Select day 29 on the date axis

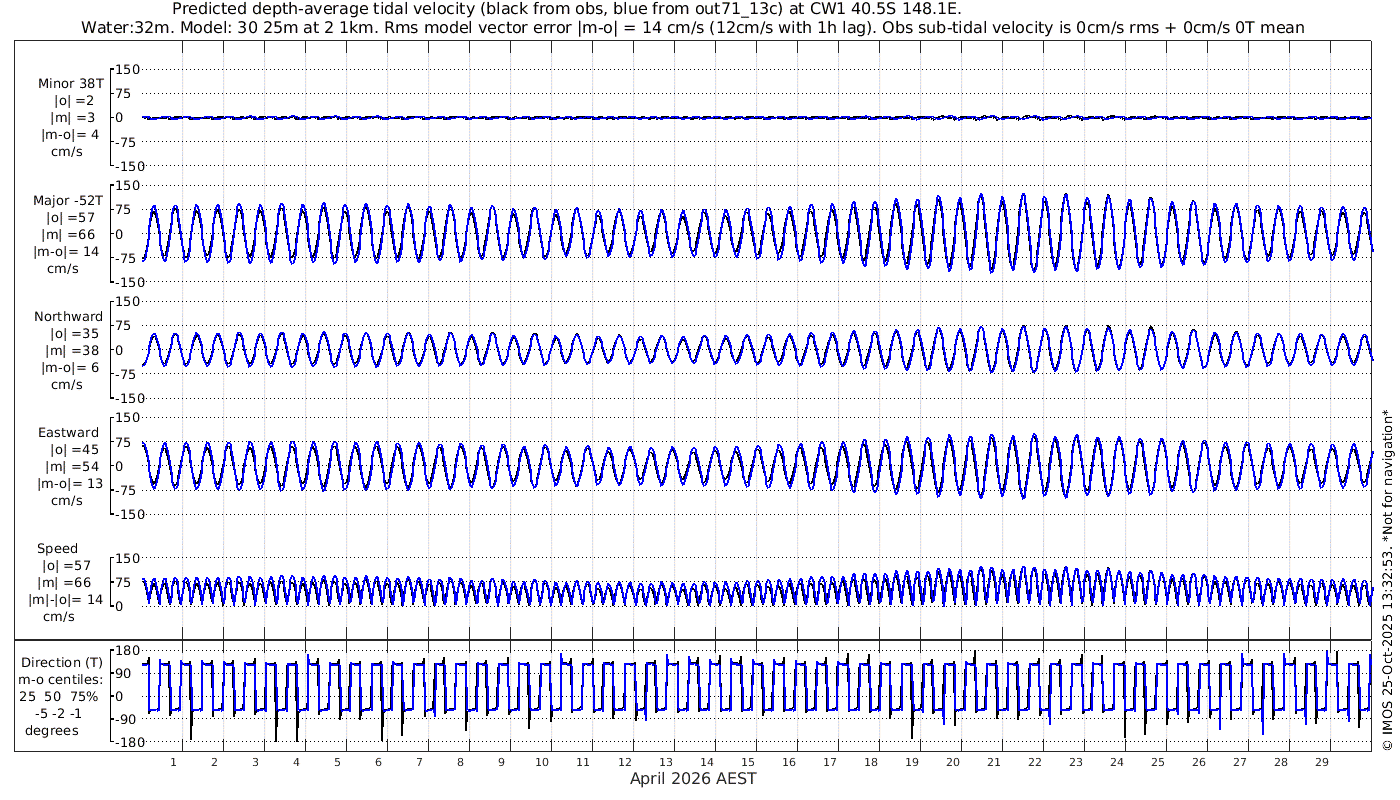pos(1321,762)
